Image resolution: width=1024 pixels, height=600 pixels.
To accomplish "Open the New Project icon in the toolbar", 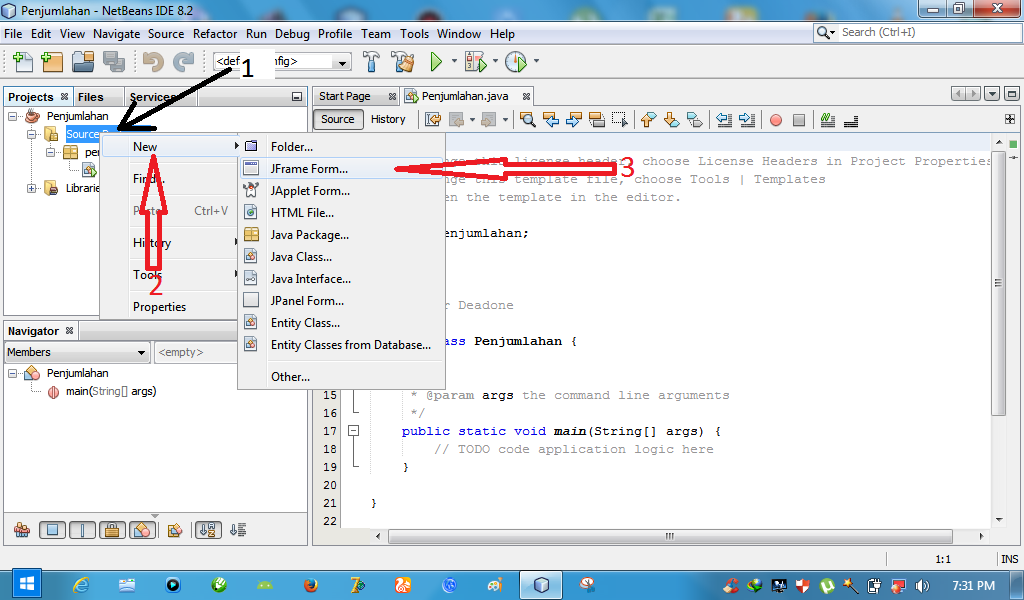I will click(52, 62).
